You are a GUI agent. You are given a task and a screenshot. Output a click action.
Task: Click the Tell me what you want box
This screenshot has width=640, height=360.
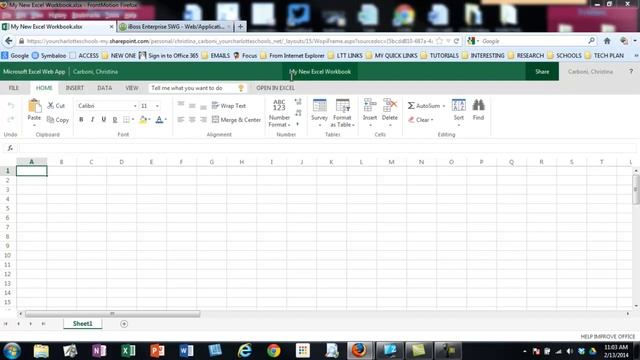click(x=197, y=88)
